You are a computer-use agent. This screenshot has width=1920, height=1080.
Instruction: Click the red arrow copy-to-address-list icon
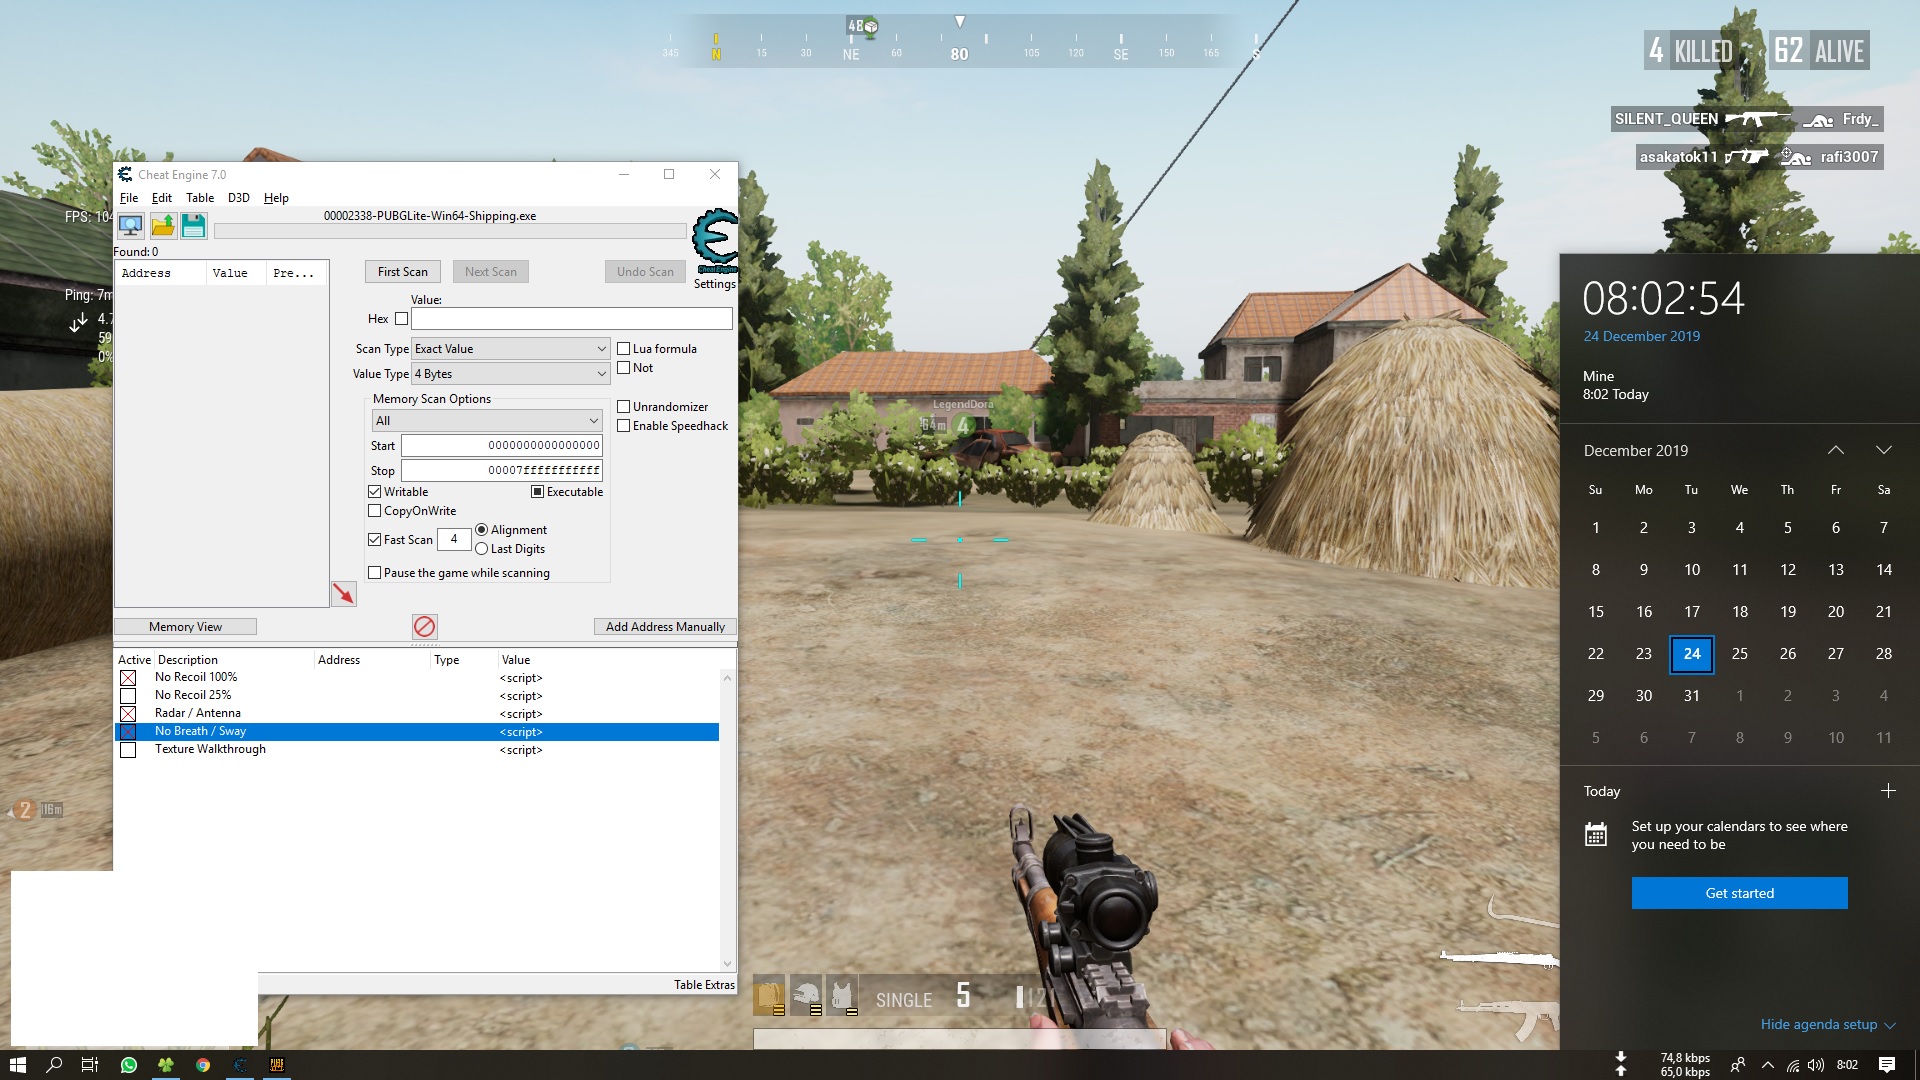(x=344, y=594)
